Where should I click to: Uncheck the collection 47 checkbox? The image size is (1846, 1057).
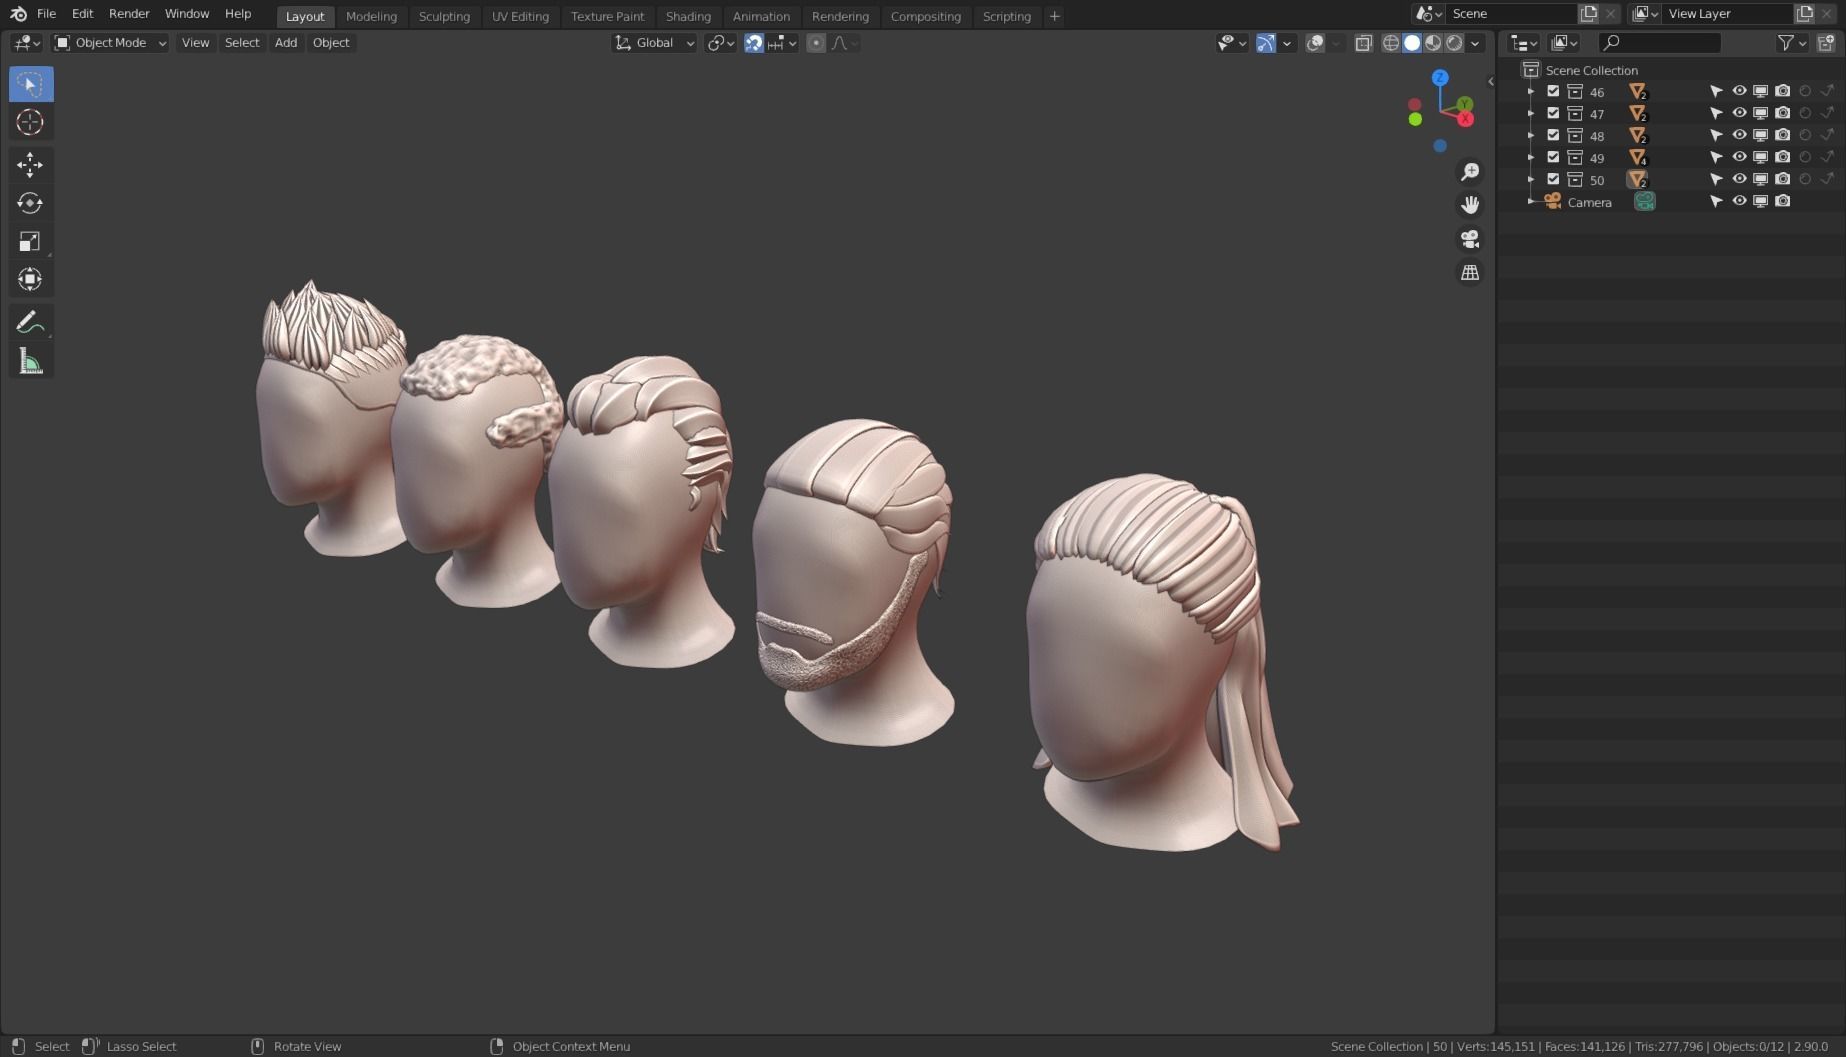[x=1553, y=113]
